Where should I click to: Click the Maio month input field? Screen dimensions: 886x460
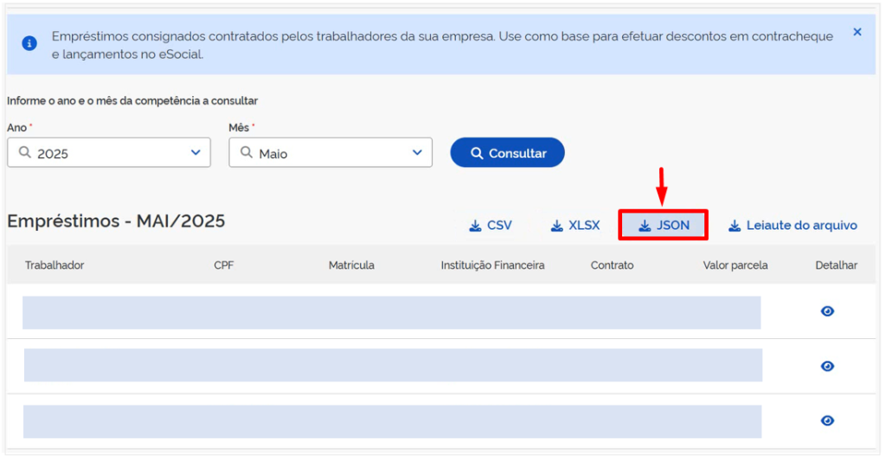[331, 153]
